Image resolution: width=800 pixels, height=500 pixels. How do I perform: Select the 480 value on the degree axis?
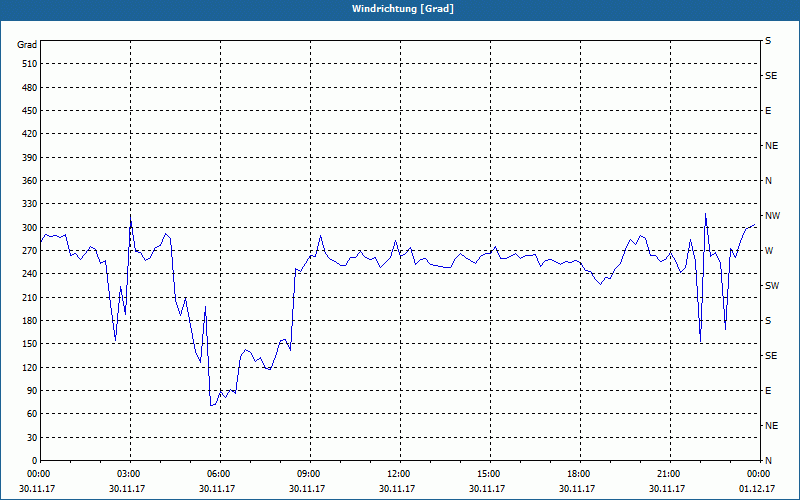30,87
